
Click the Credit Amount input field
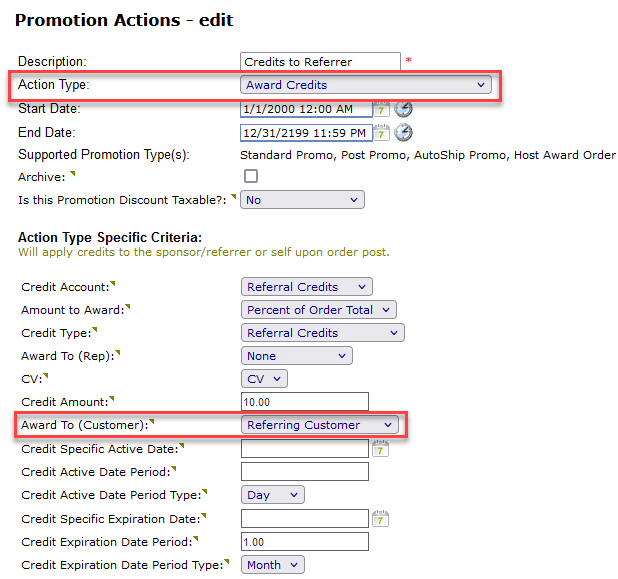305,402
